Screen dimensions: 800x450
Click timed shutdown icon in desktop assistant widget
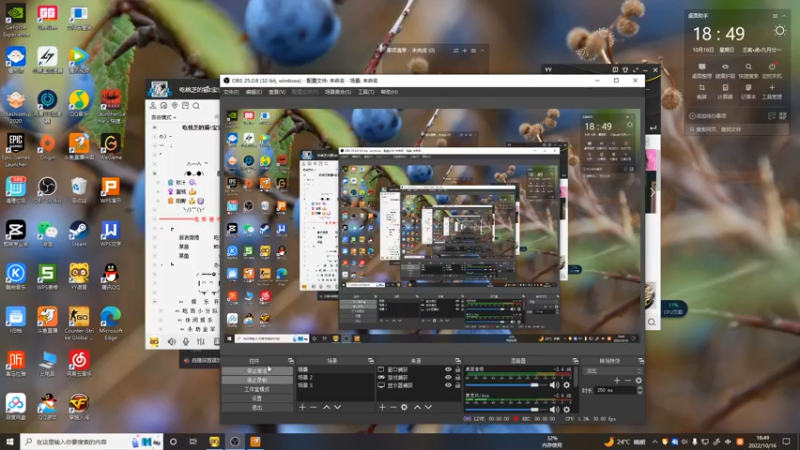point(771,70)
